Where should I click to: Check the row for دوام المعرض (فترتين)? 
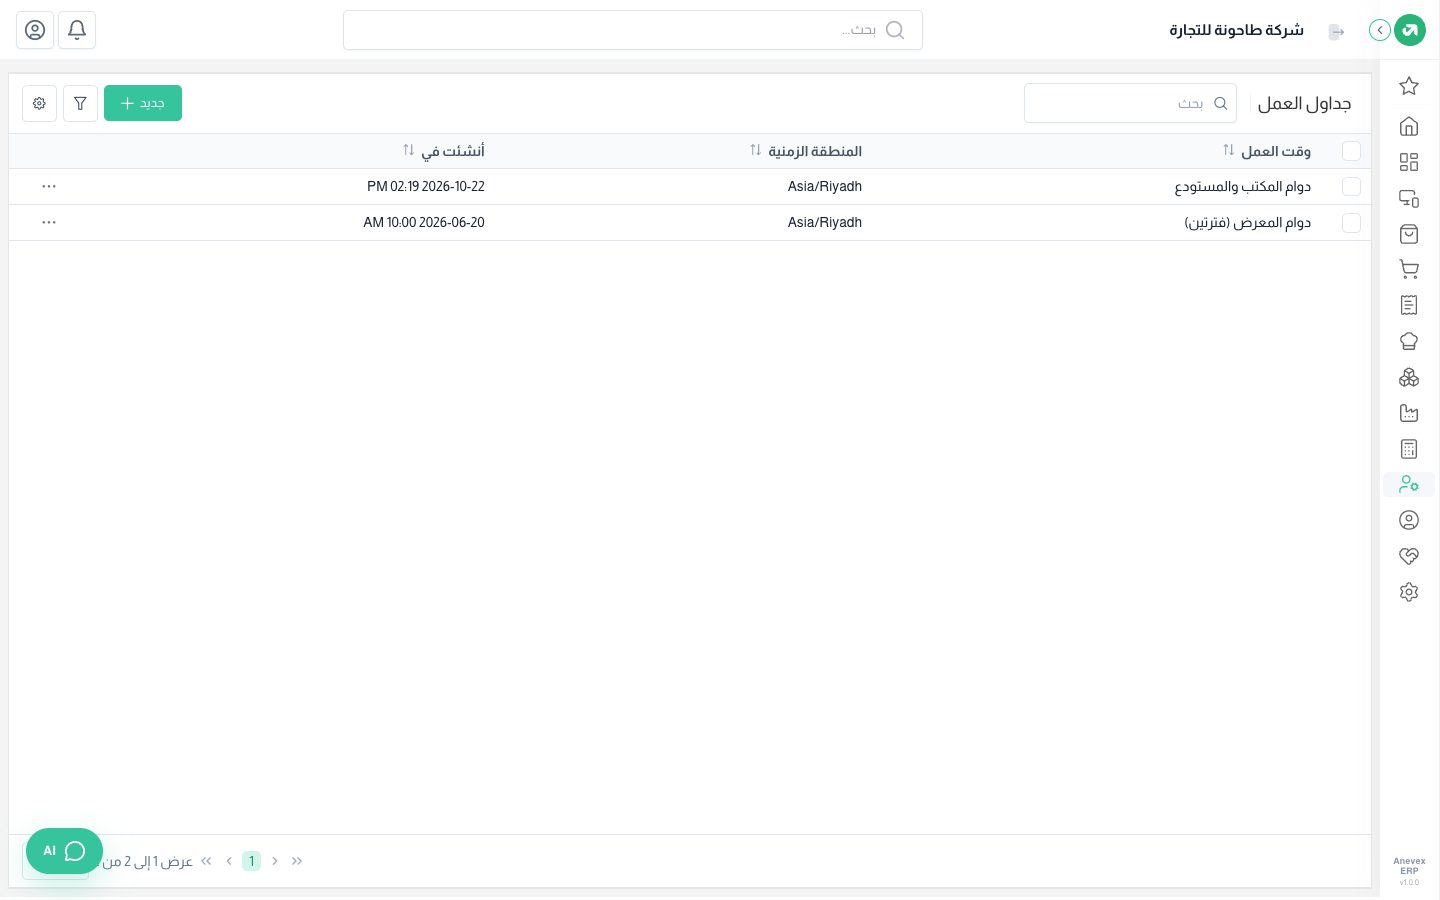pyautogui.click(x=1351, y=223)
